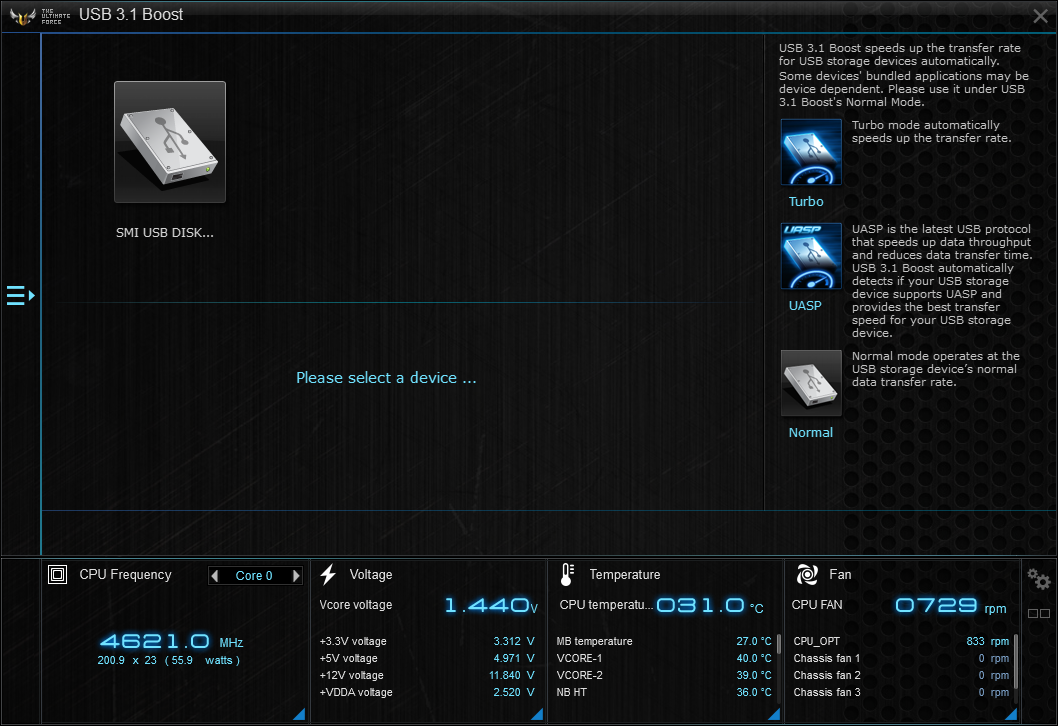Open the side menu hamburger arrow
The image size is (1058, 726).
click(20, 296)
